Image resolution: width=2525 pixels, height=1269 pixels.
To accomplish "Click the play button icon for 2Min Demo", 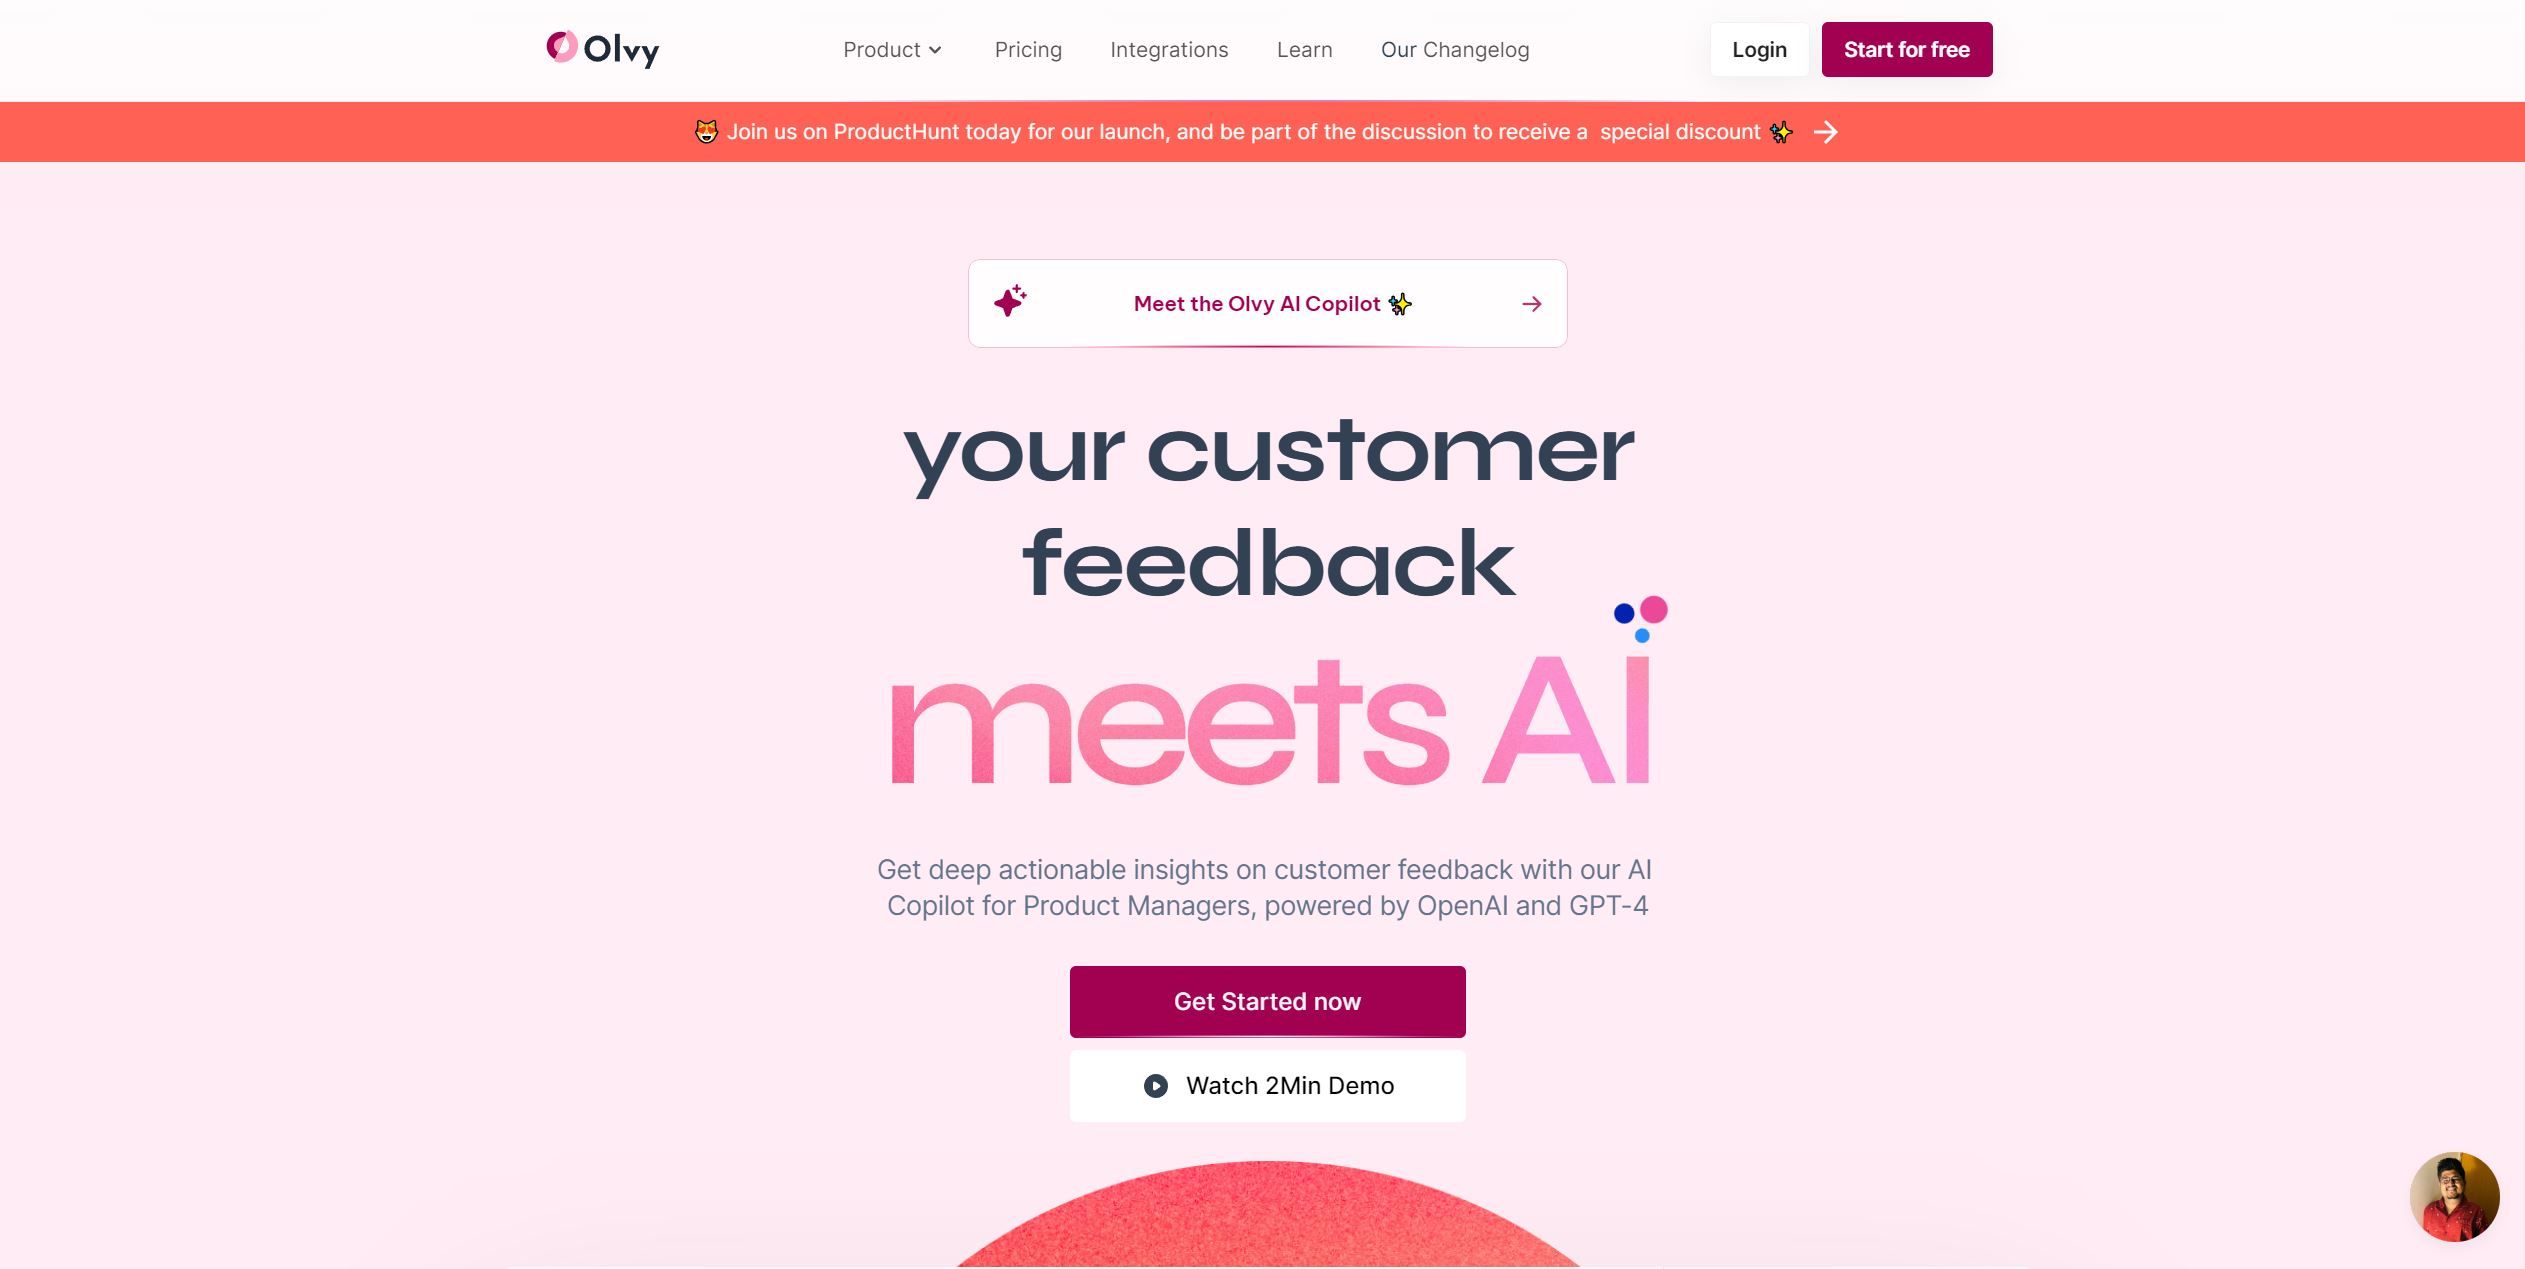I will pyautogui.click(x=1154, y=1084).
